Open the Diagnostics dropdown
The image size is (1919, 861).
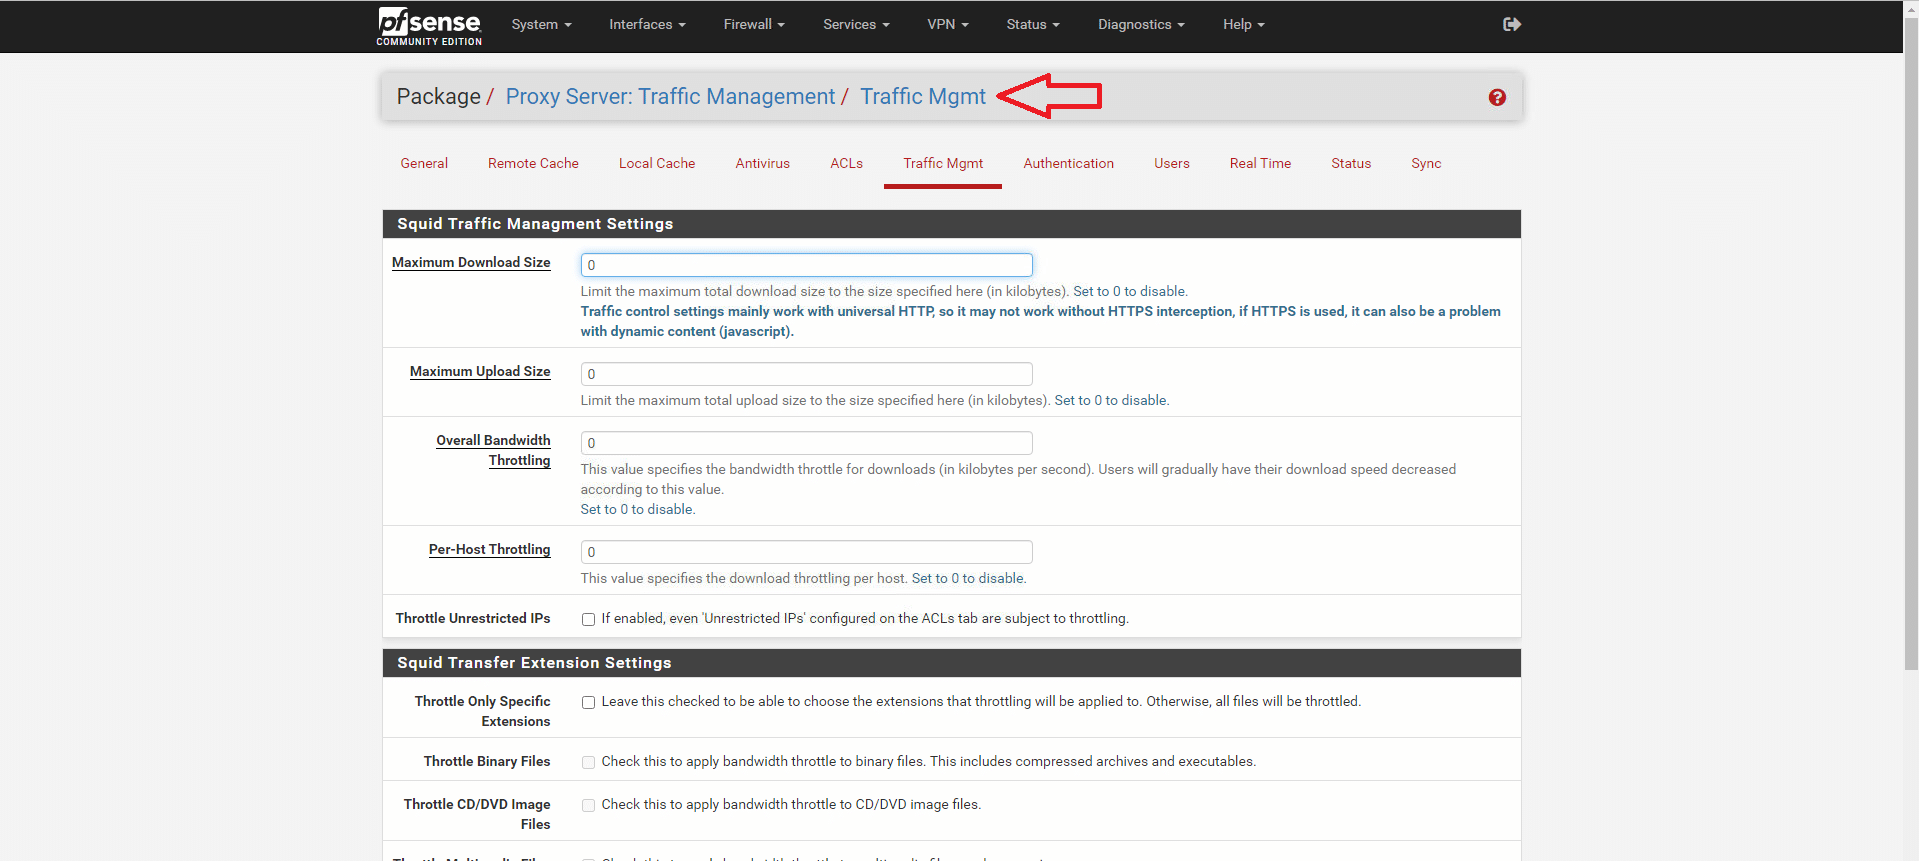pos(1141,24)
